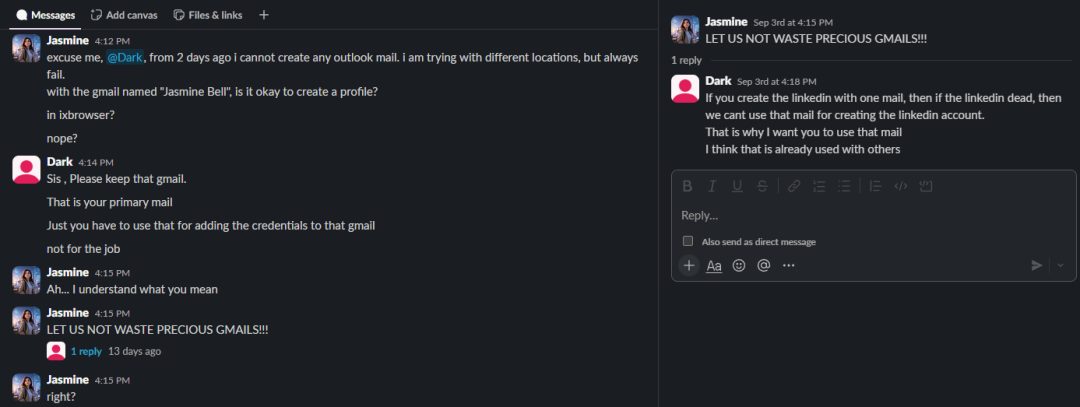Open the more options ellipsis in composer
This screenshot has width=1080, height=407.
click(789, 265)
